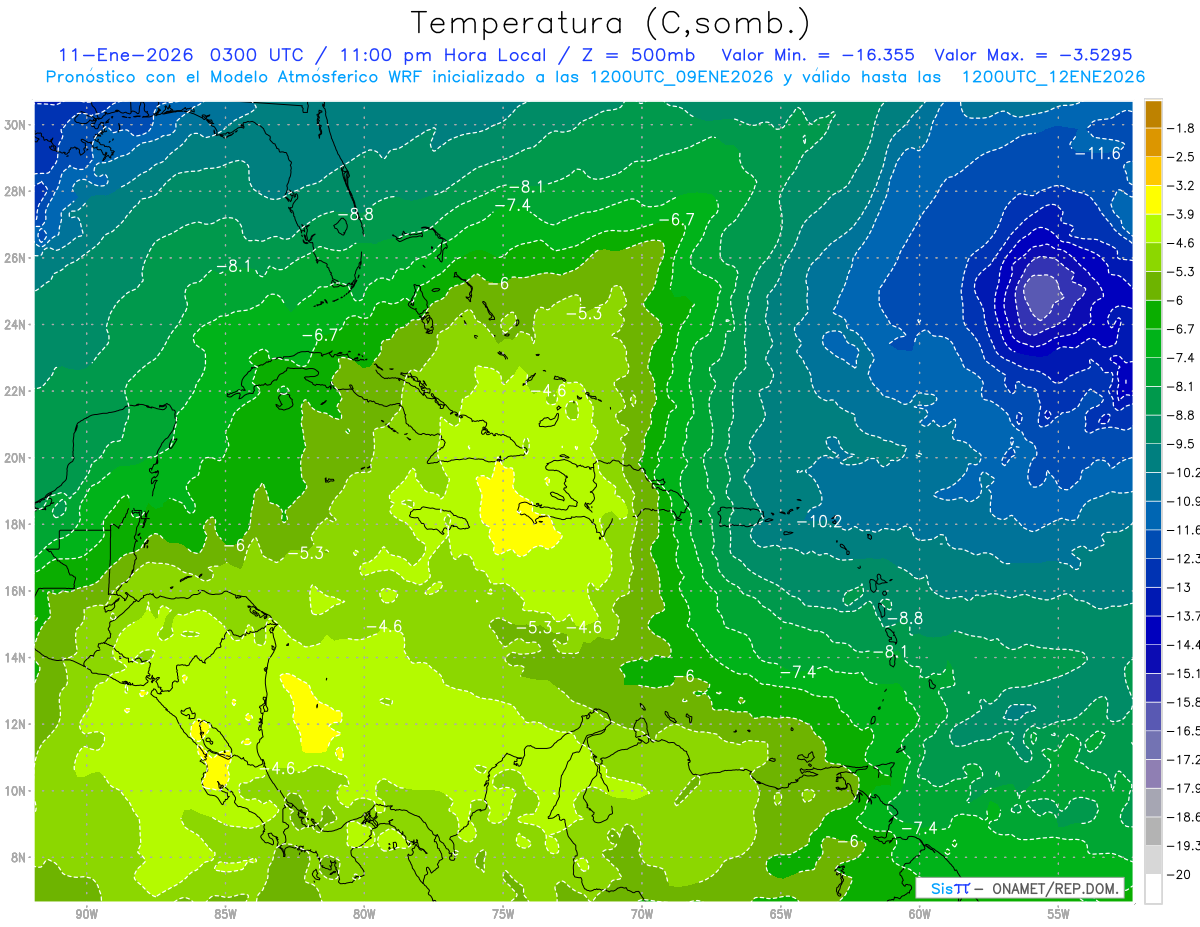Image resolution: width=1200 pixels, height=927 pixels.
Task: Click the '8N' latitude axis label
Action: click(17, 858)
